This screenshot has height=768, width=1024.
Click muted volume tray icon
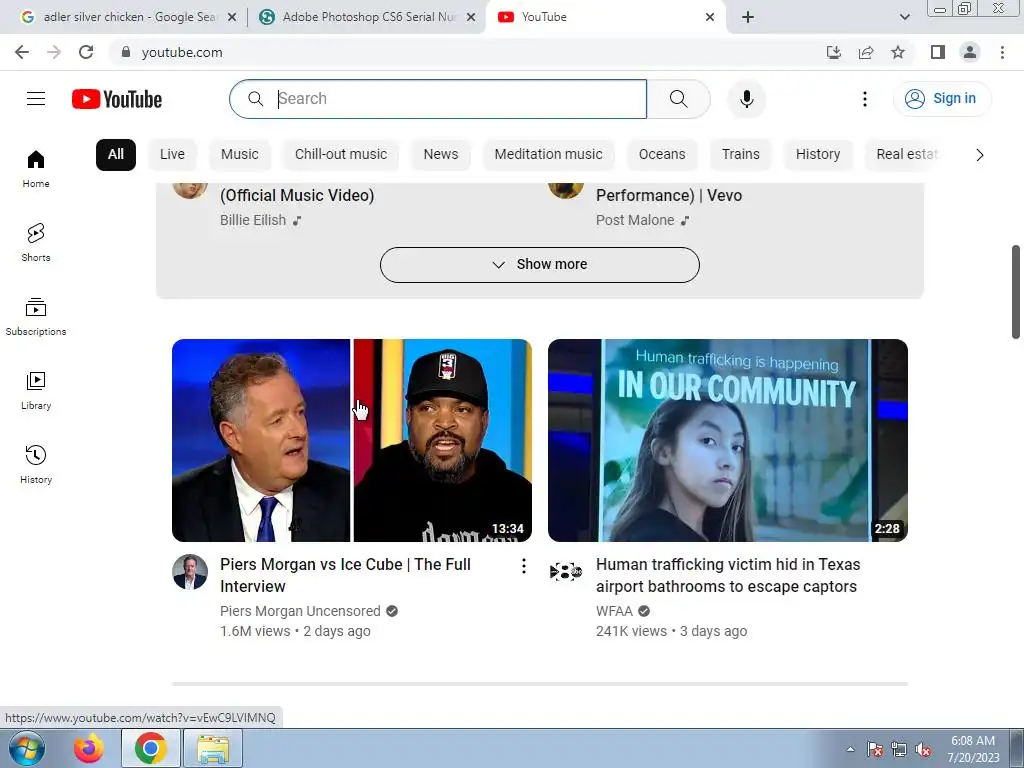point(923,750)
